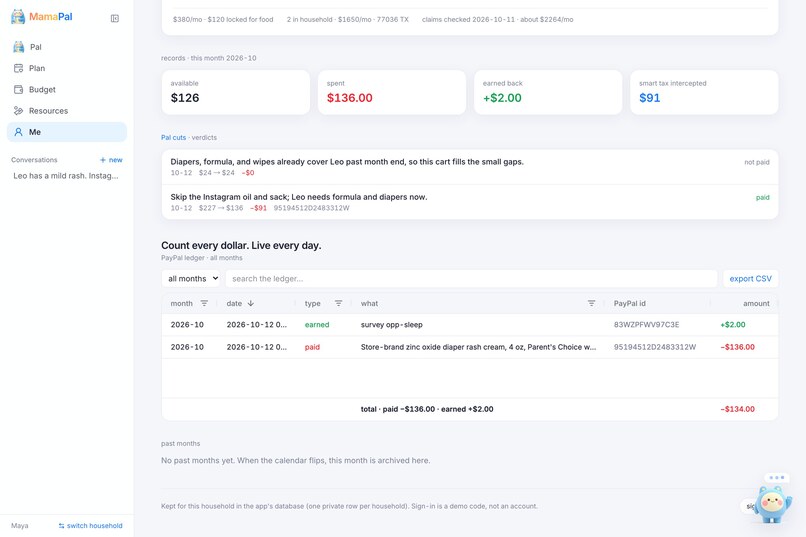Viewport: 806px width, 537px height.
Task: Open the all months dropdown
Action: [x=191, y=279]
